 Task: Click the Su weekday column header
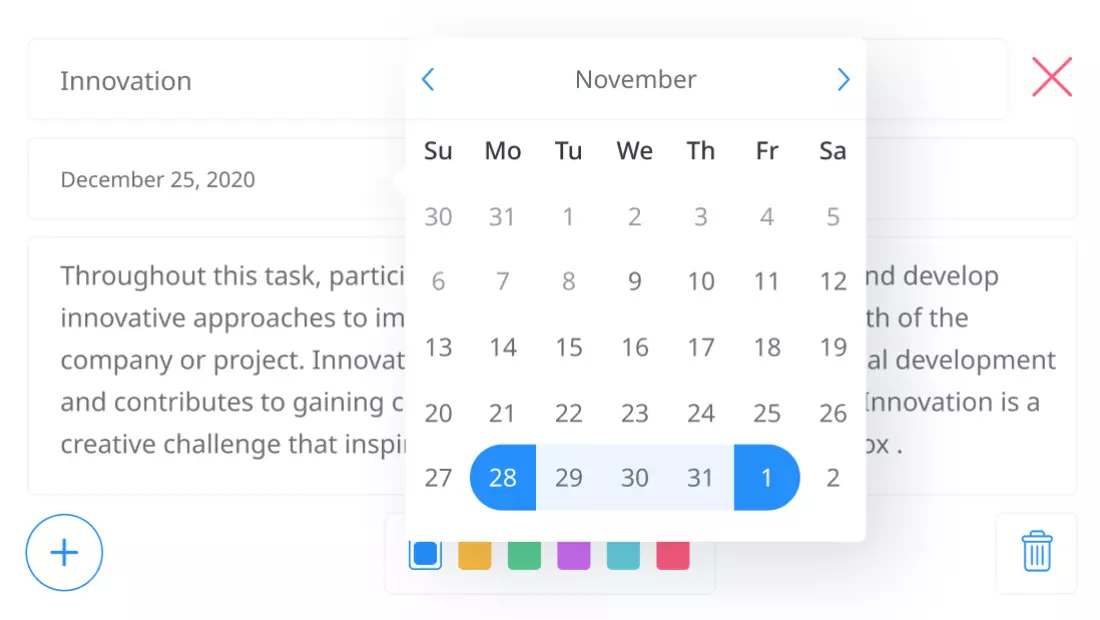438,151
